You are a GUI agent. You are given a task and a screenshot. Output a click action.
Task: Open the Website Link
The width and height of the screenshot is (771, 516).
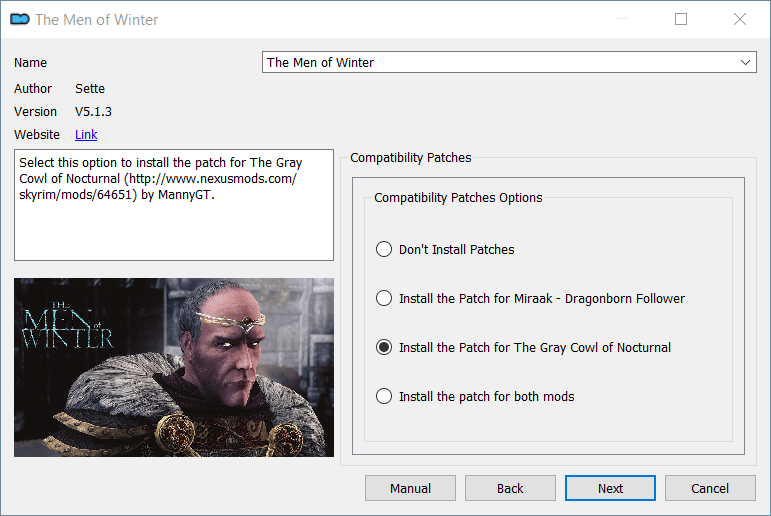click(x=86, y=135)
